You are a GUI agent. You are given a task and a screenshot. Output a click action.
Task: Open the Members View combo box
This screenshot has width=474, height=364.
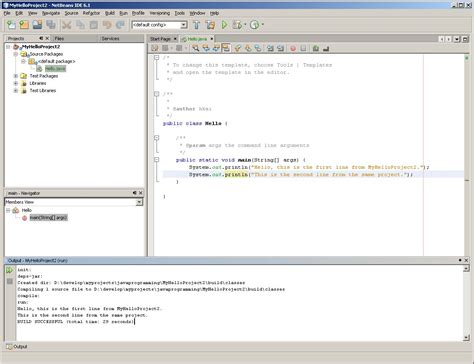coord(74,202)
